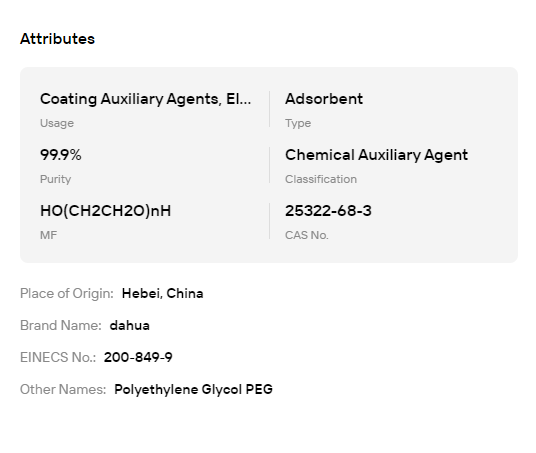Viewport: 536px width, 453px height.
Task: Click the Place of Origin label
Action: point(67,294)
